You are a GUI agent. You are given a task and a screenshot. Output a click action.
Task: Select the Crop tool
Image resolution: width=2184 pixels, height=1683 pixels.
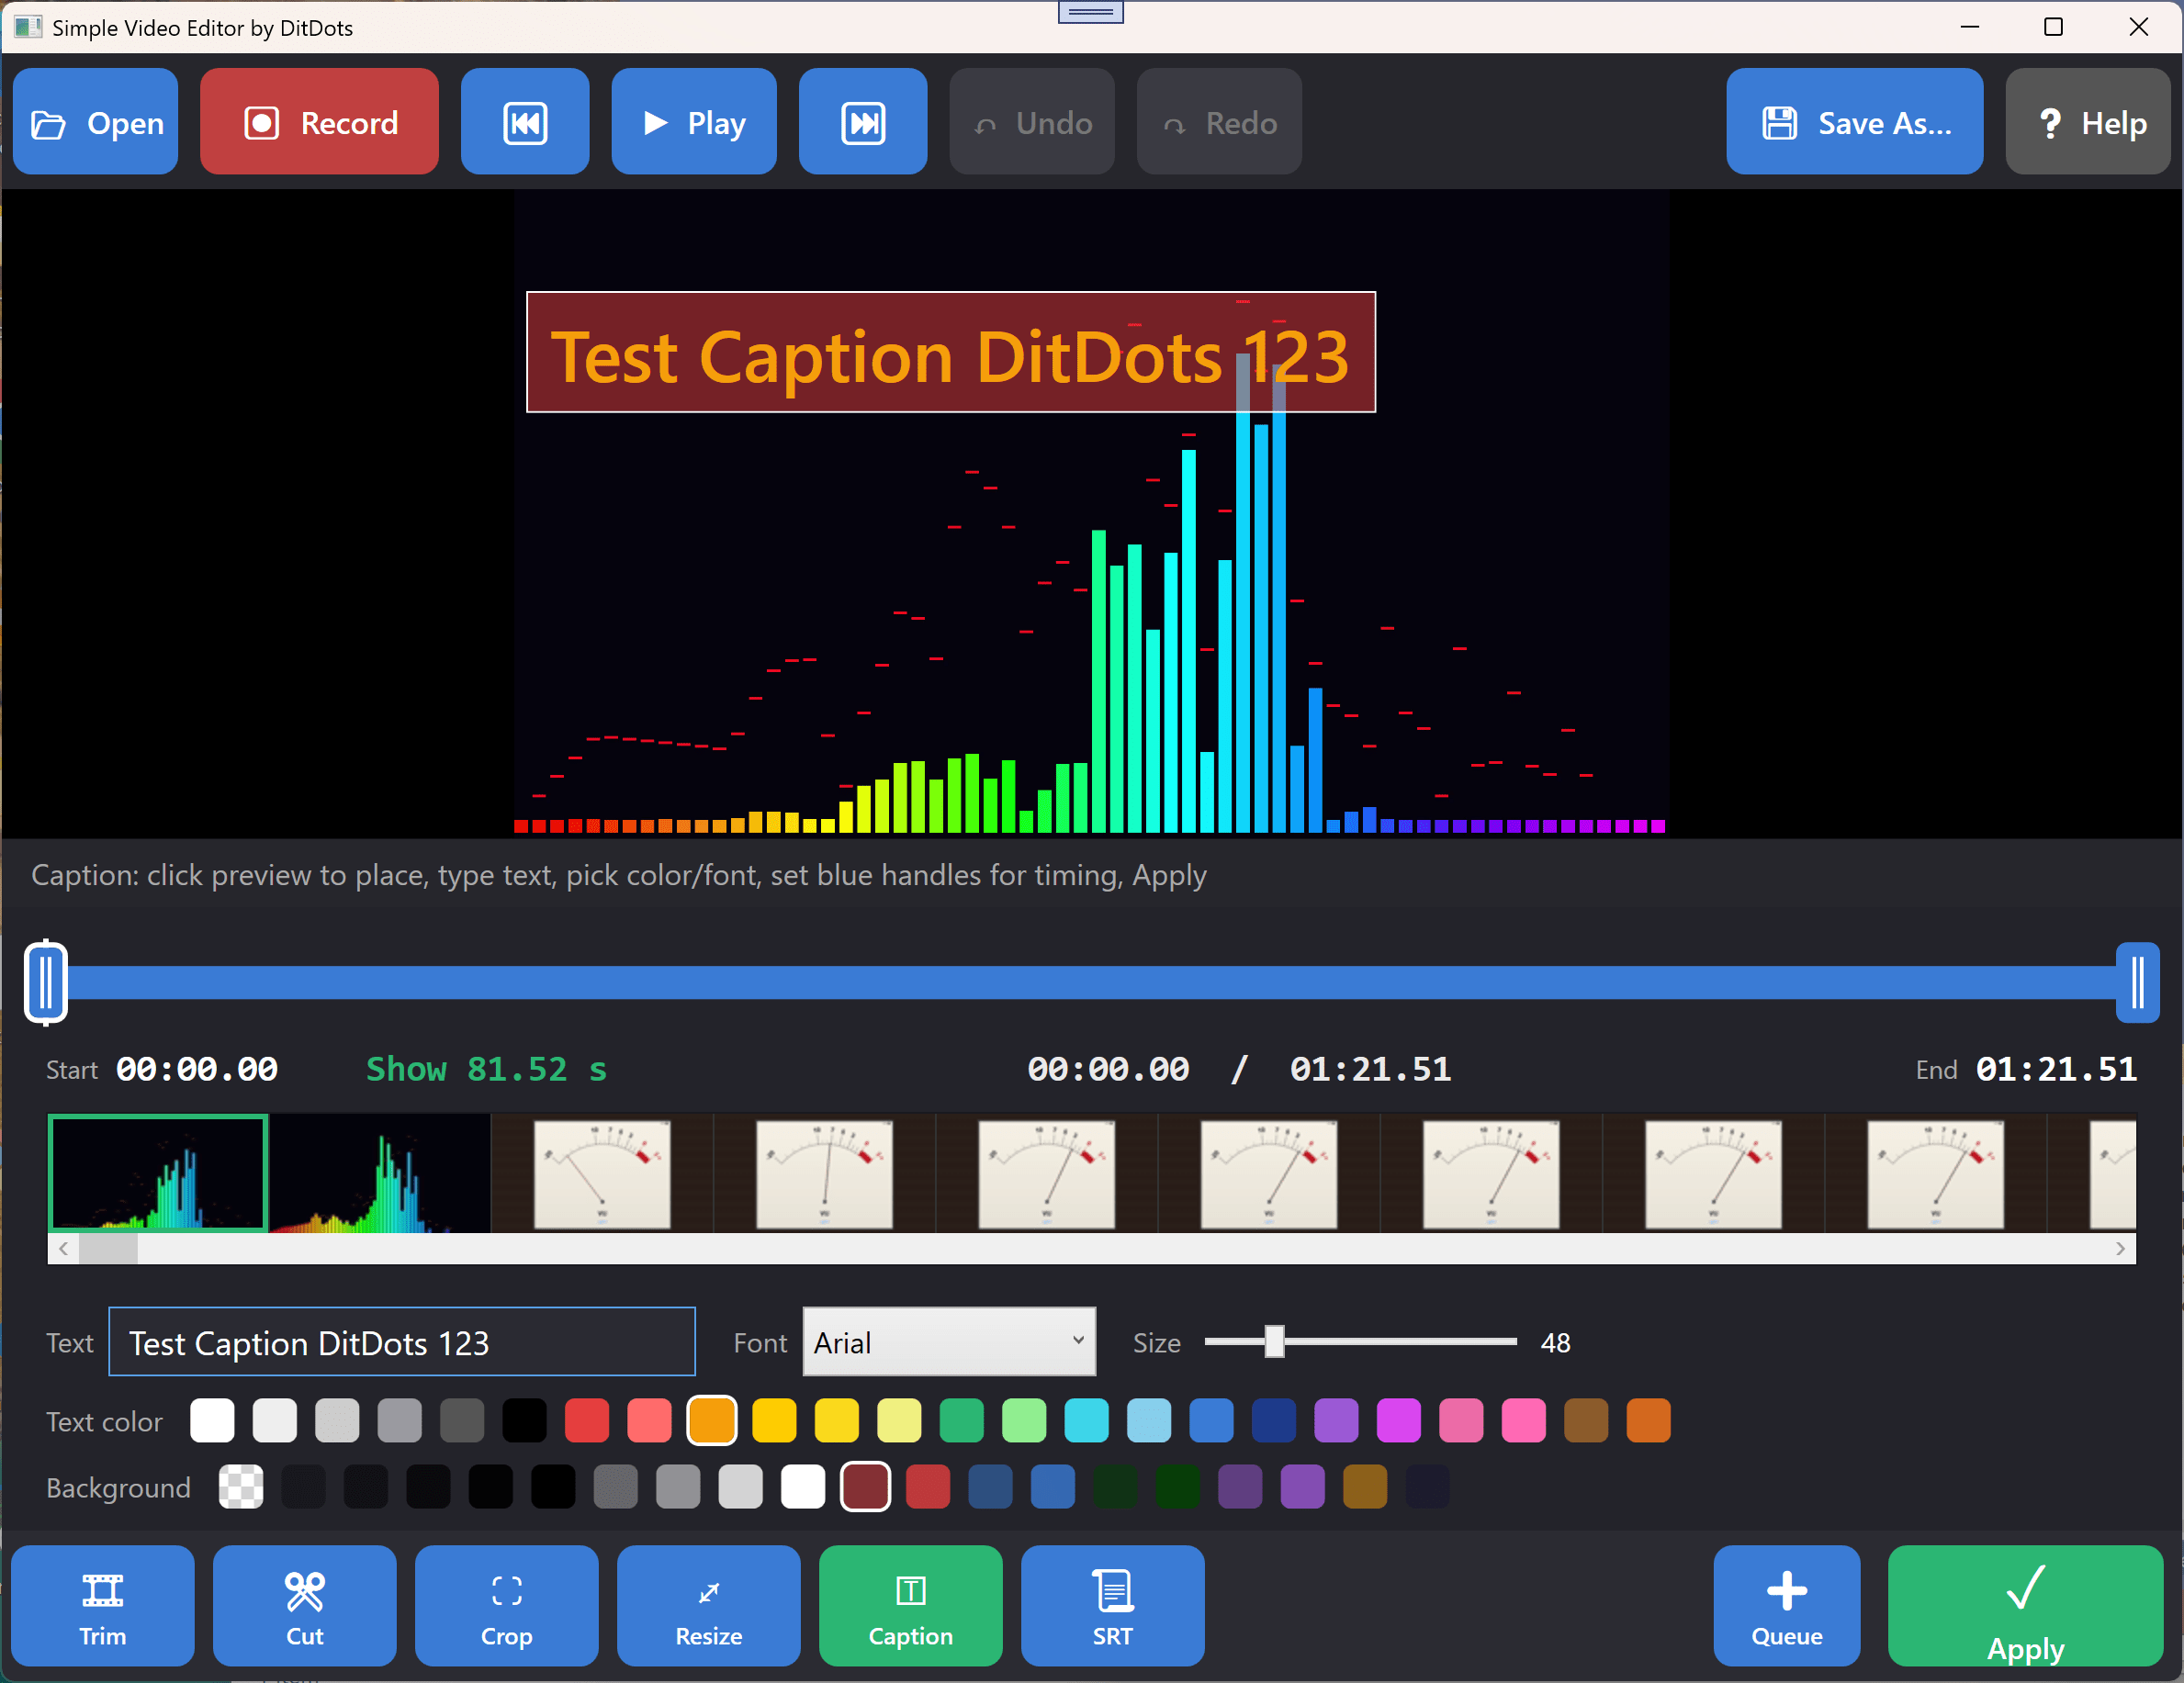pos(507,1606)
